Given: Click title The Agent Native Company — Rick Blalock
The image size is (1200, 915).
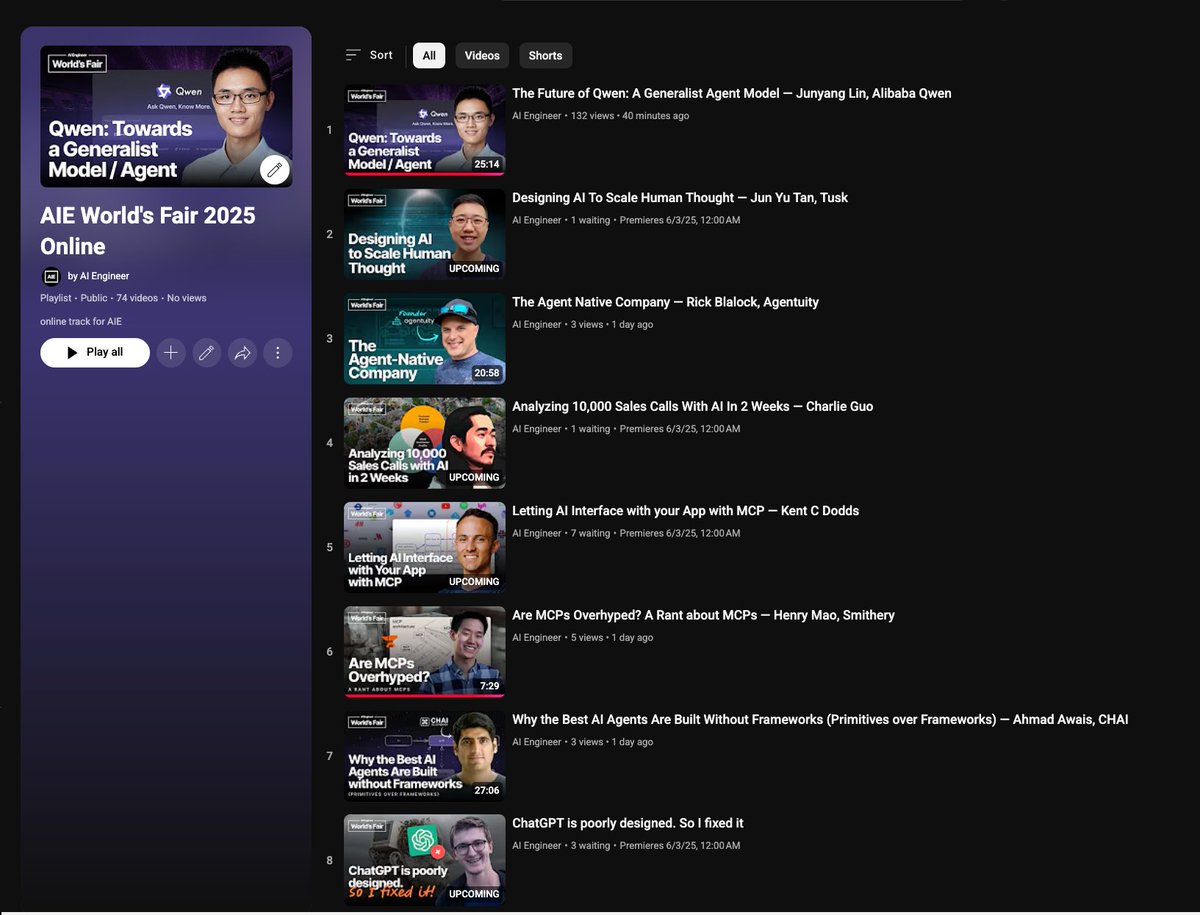Looking at the screenshot, I should click(x=665, y=302).
